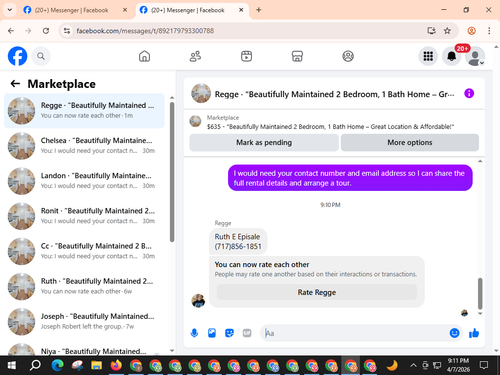Image resolution: width=500 pixels, height=375 pixels.
Task: Open the nine-dot Menu grid icon
Action: (428, 56)
